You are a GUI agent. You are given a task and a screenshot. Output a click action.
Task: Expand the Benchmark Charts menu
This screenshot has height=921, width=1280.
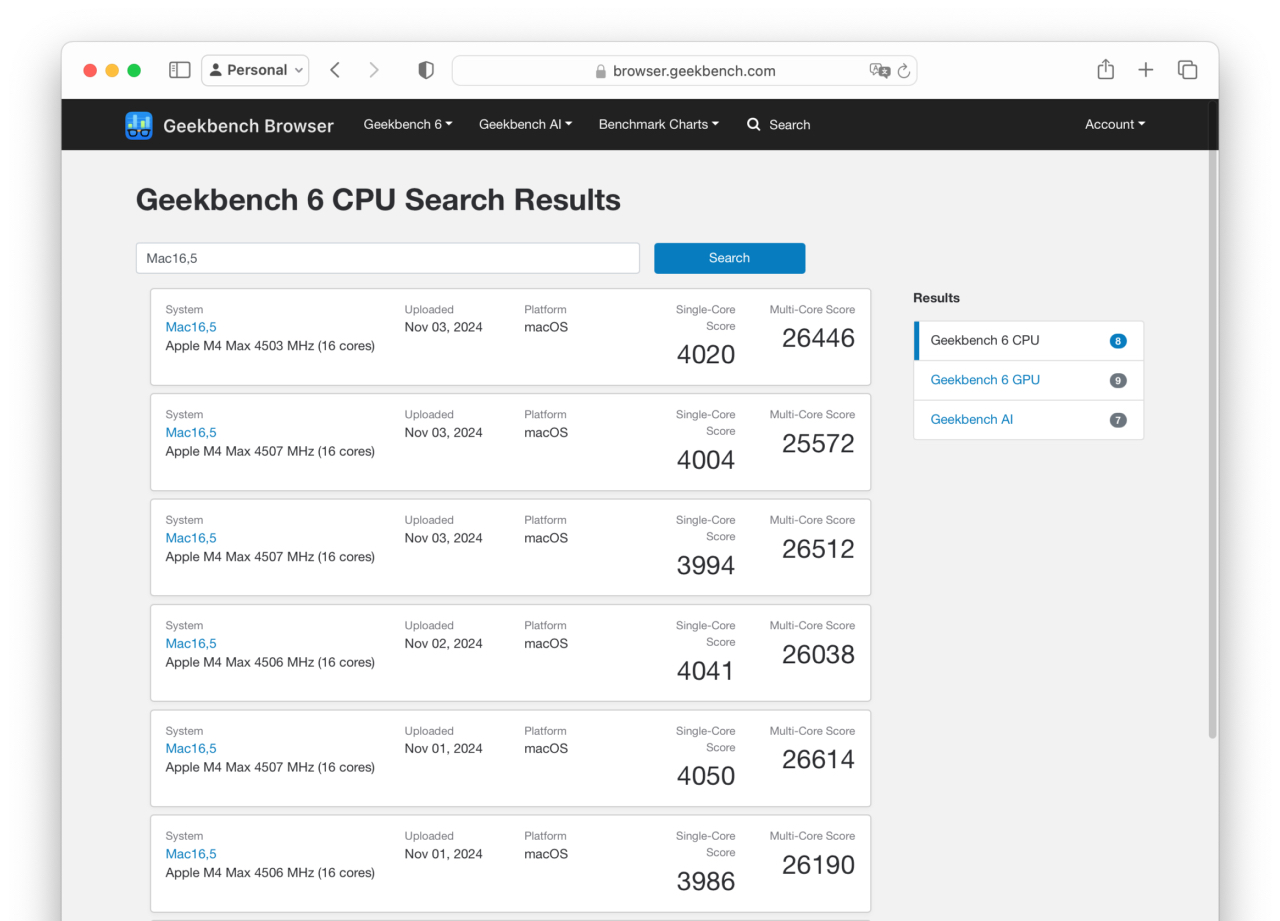point(659,124)
